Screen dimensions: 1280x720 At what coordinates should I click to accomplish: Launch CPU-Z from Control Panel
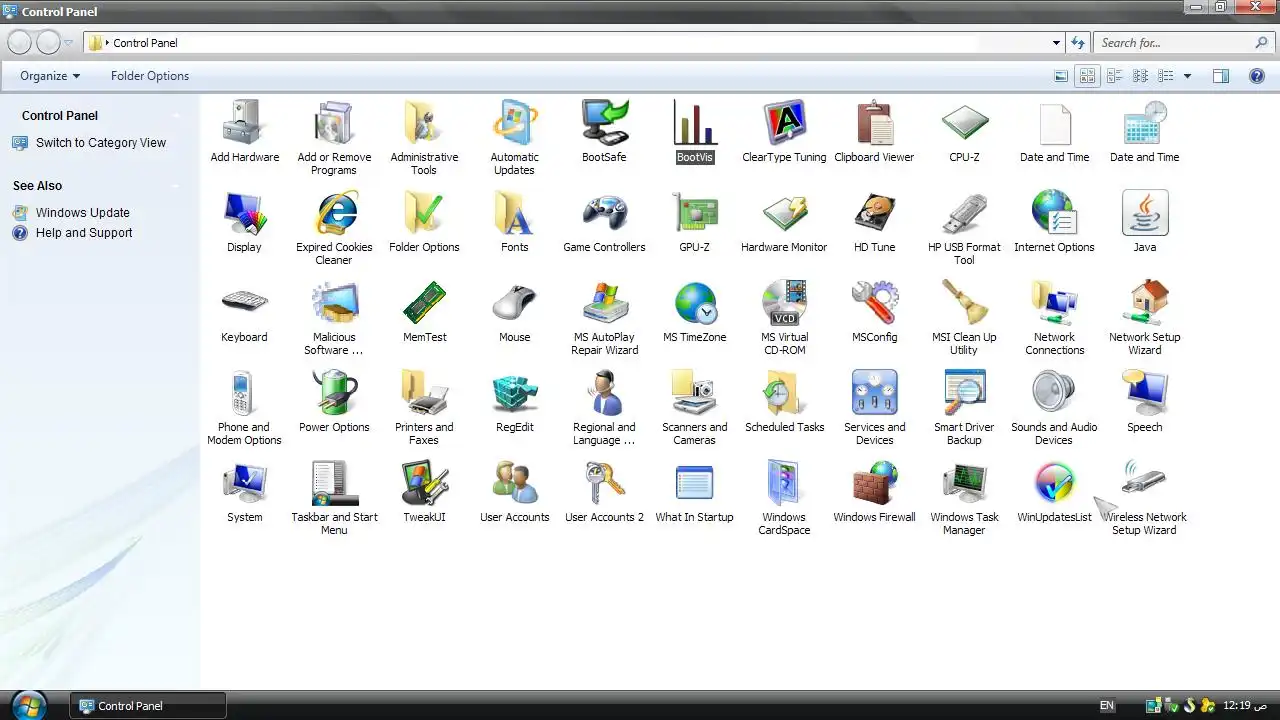point(964,132)
